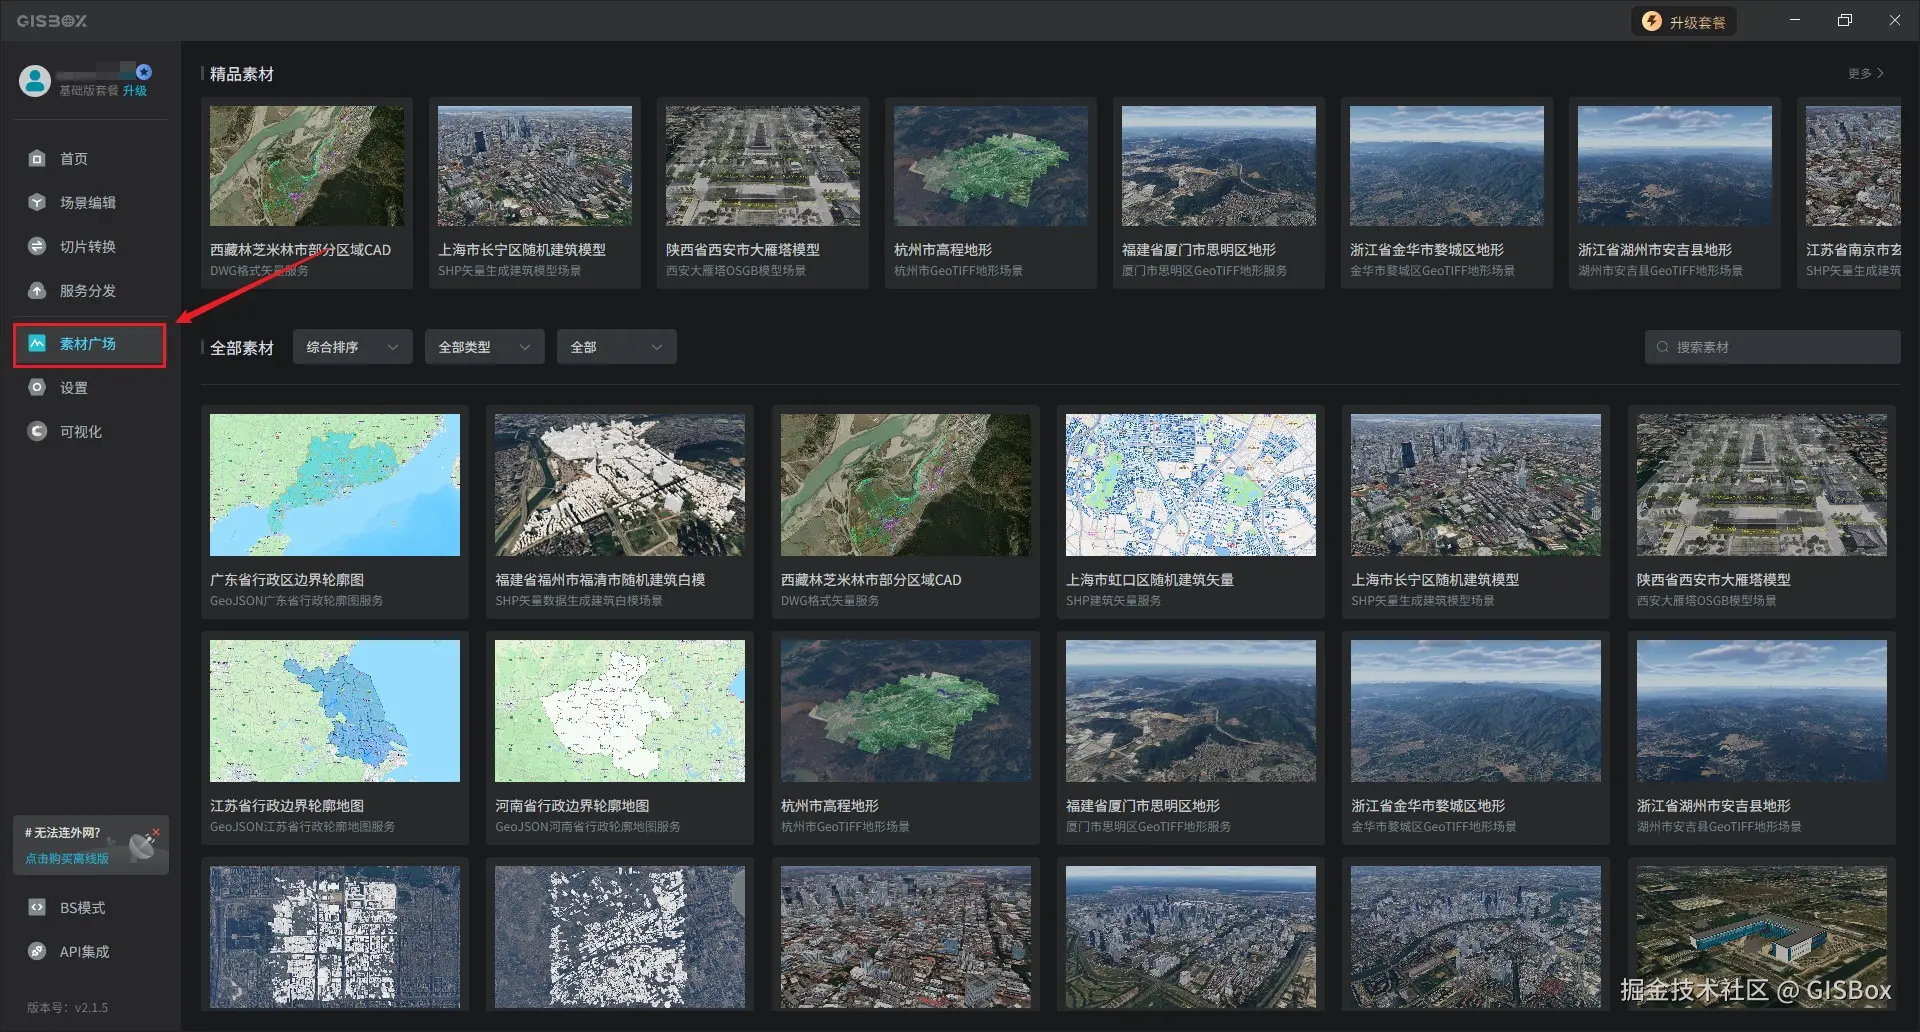The width and height of the screenshot is (1920, 1032).
Task: Open featured 杭州市高程地形 thumbnail
Action: [991, 166]
